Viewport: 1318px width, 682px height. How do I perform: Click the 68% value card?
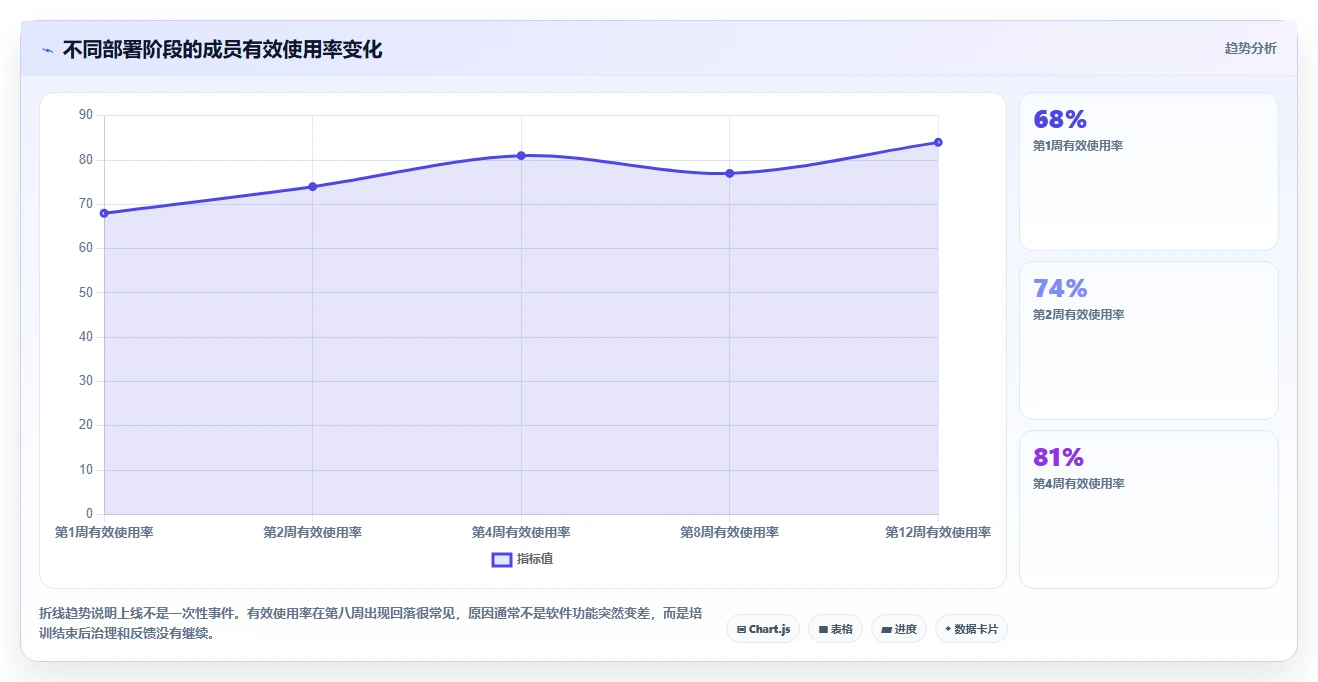click(x=1148, y=171)
